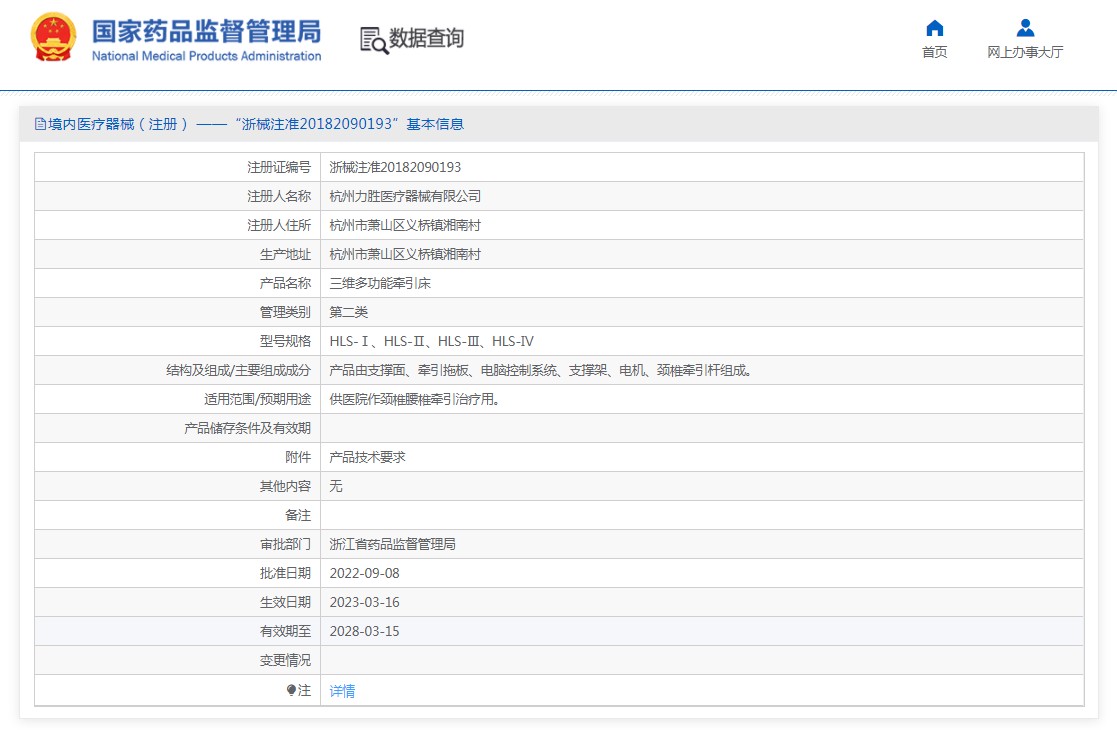
Task: Click 其他内容 value 无
Action: pyautogui.click(x=336, y=486)
